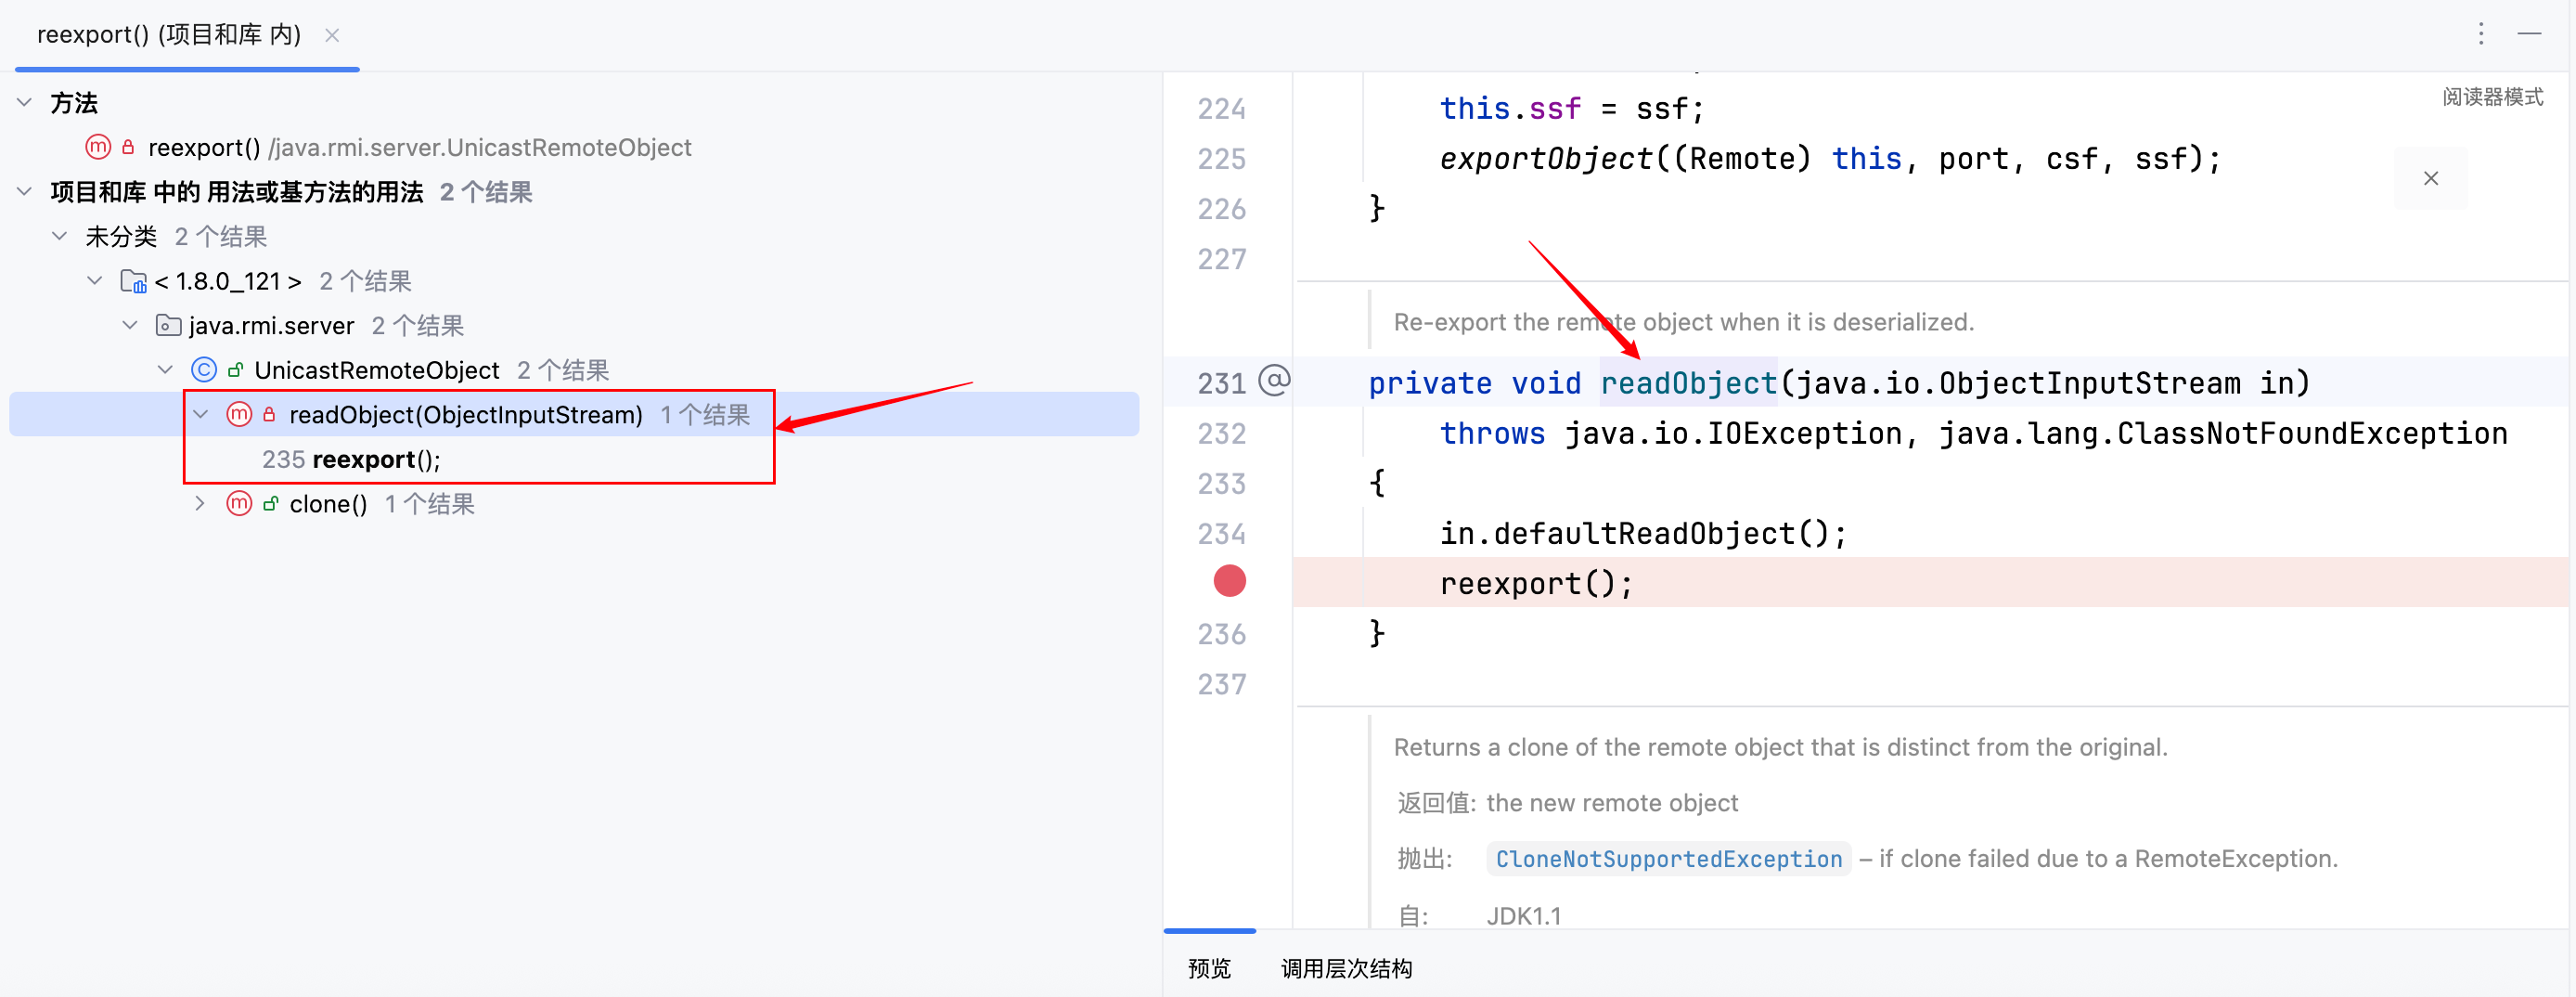Open the three-dot options menu

pos(2481,34)
